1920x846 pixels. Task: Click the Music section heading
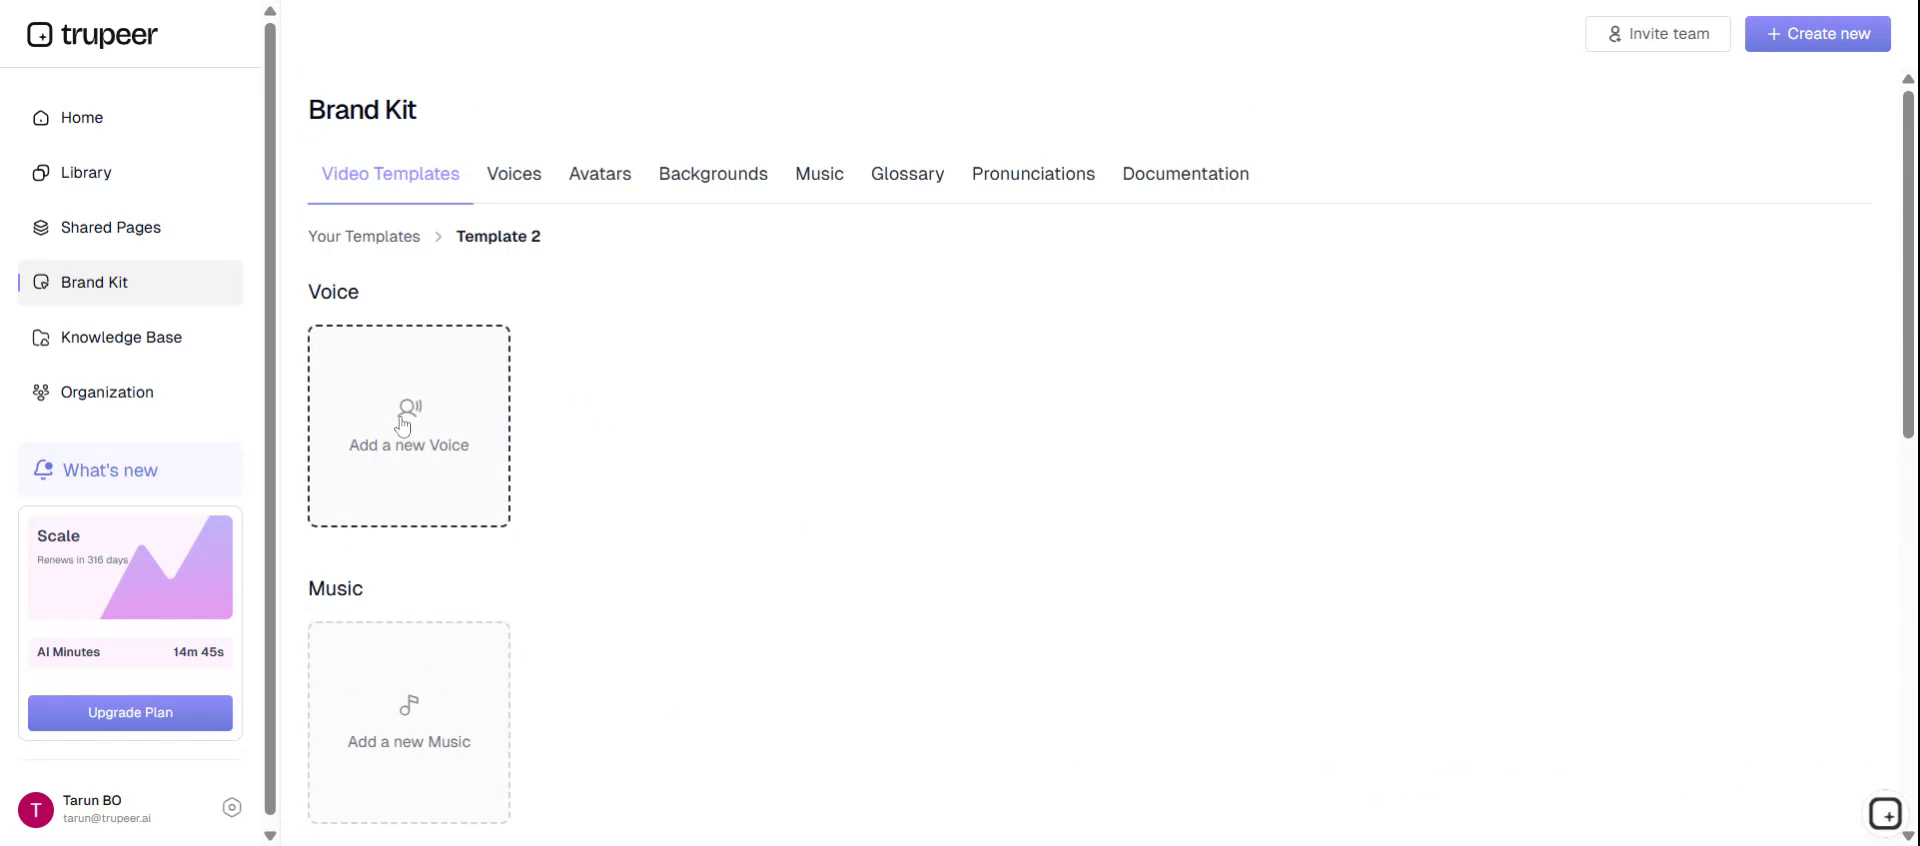click(335, 589)
